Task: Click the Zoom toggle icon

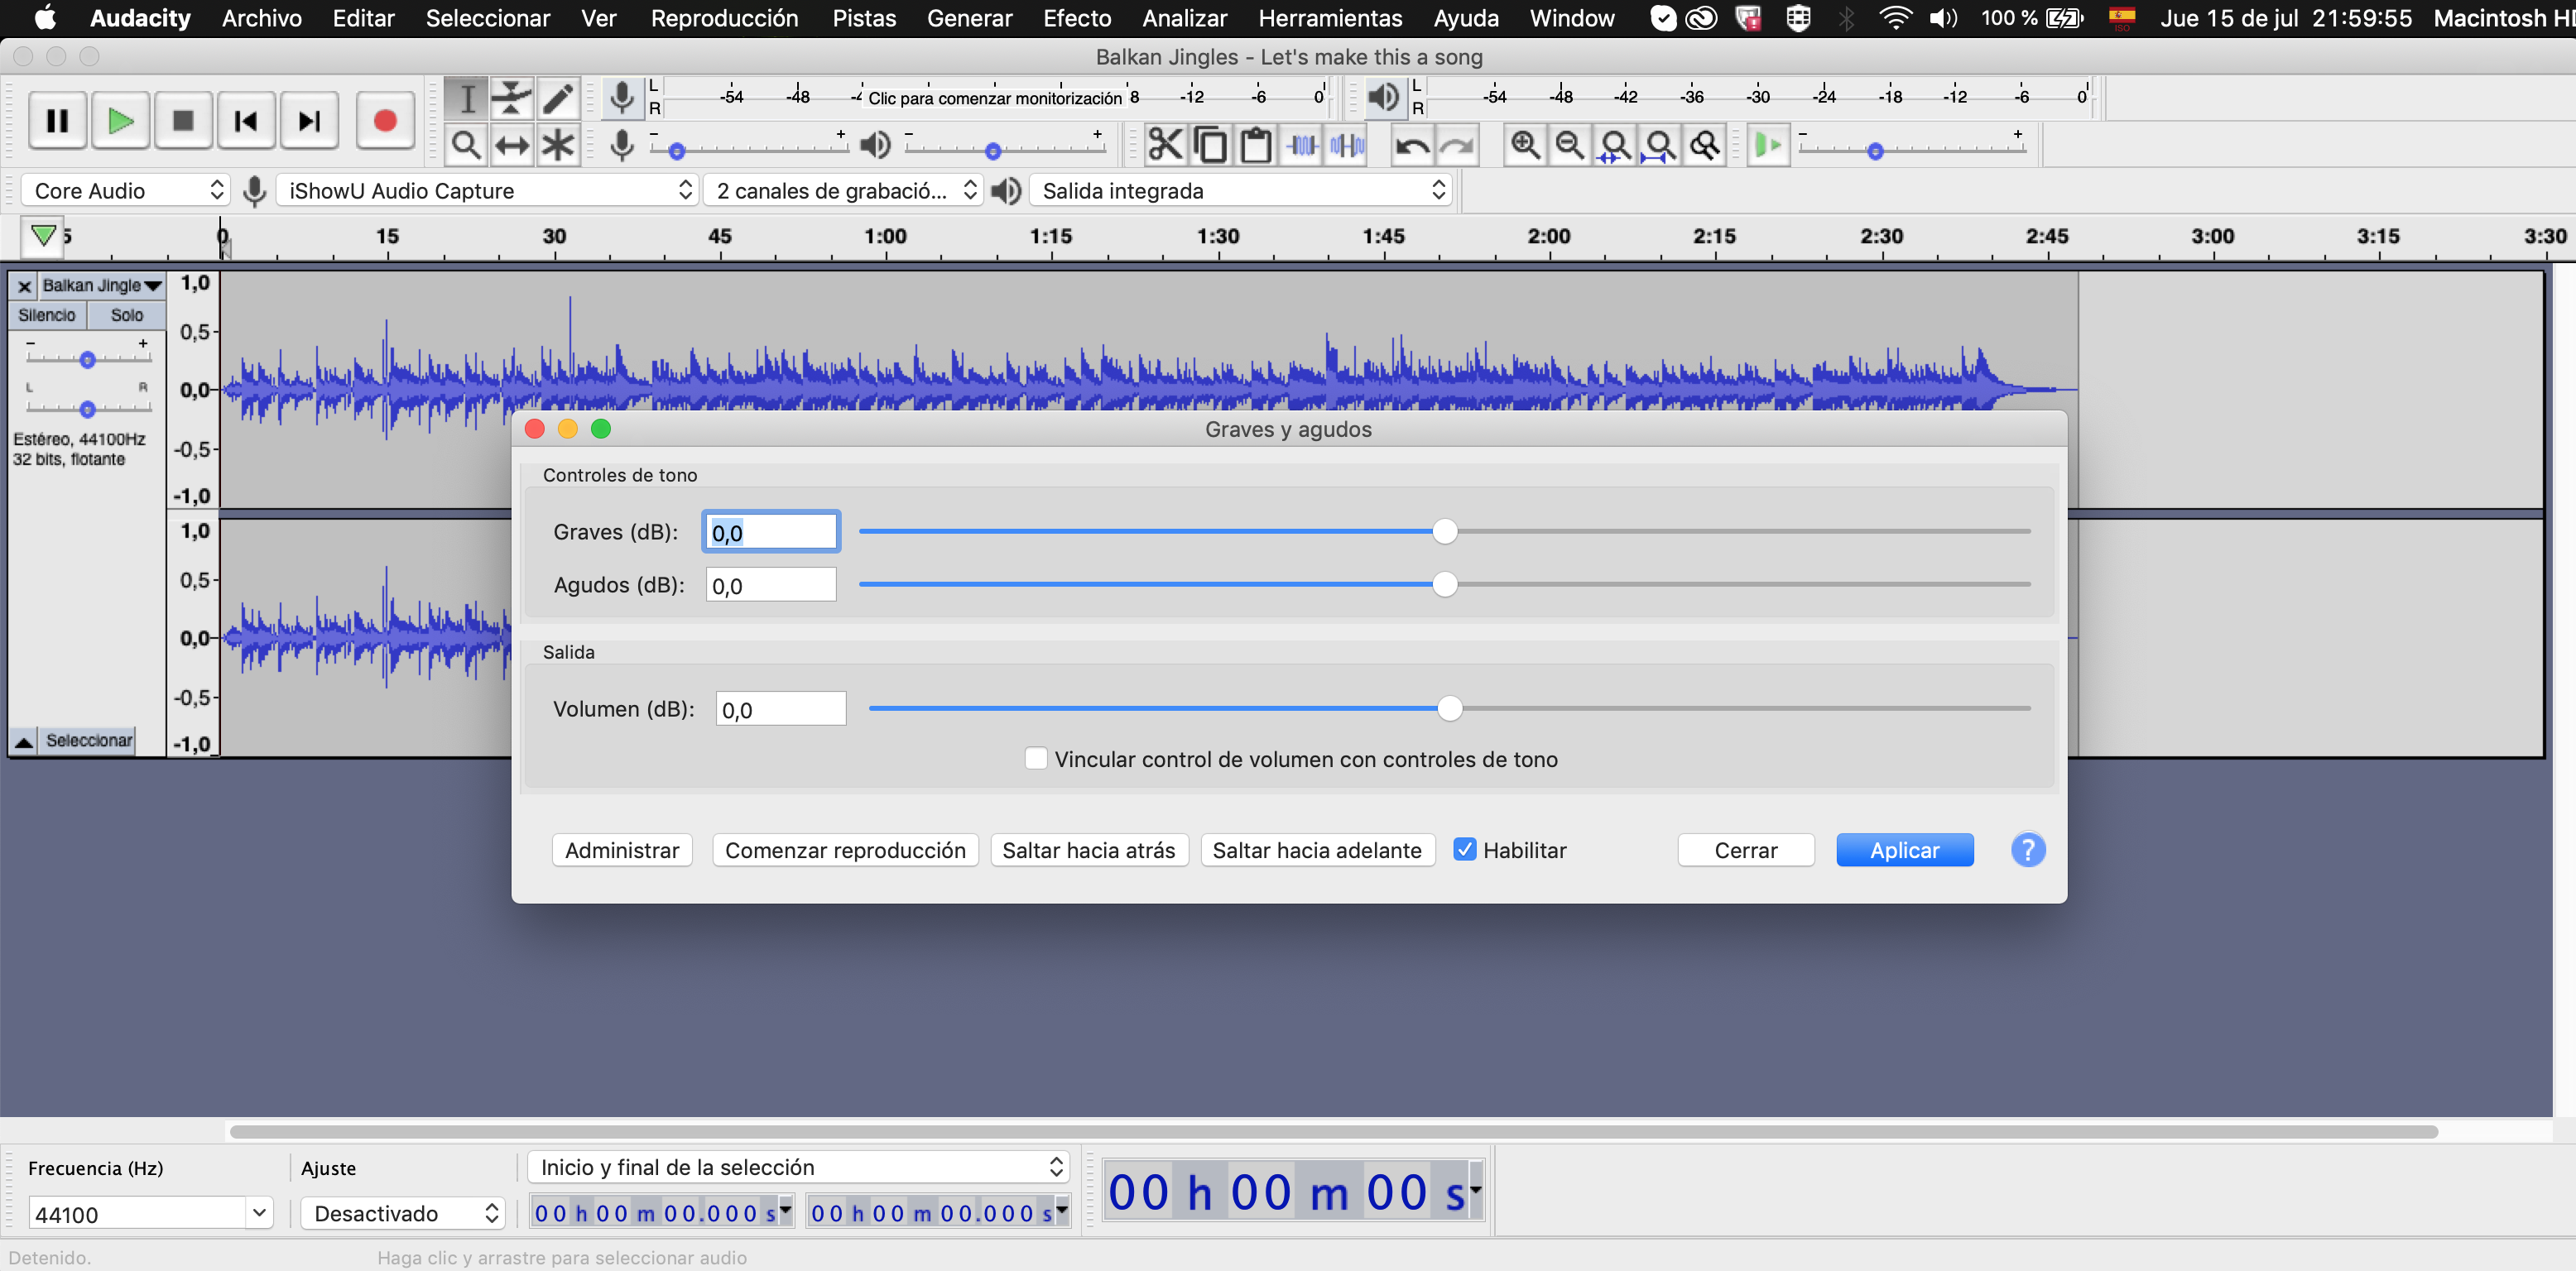Action: point(1705,145)
